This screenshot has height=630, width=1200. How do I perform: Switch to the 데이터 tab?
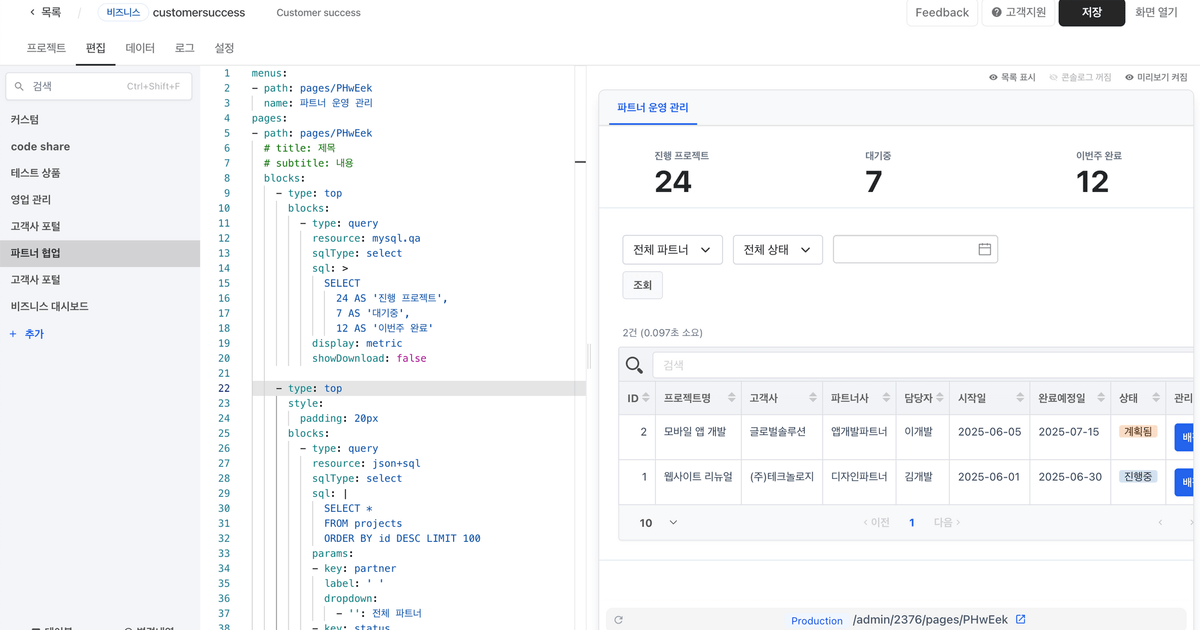pos(140,48)
